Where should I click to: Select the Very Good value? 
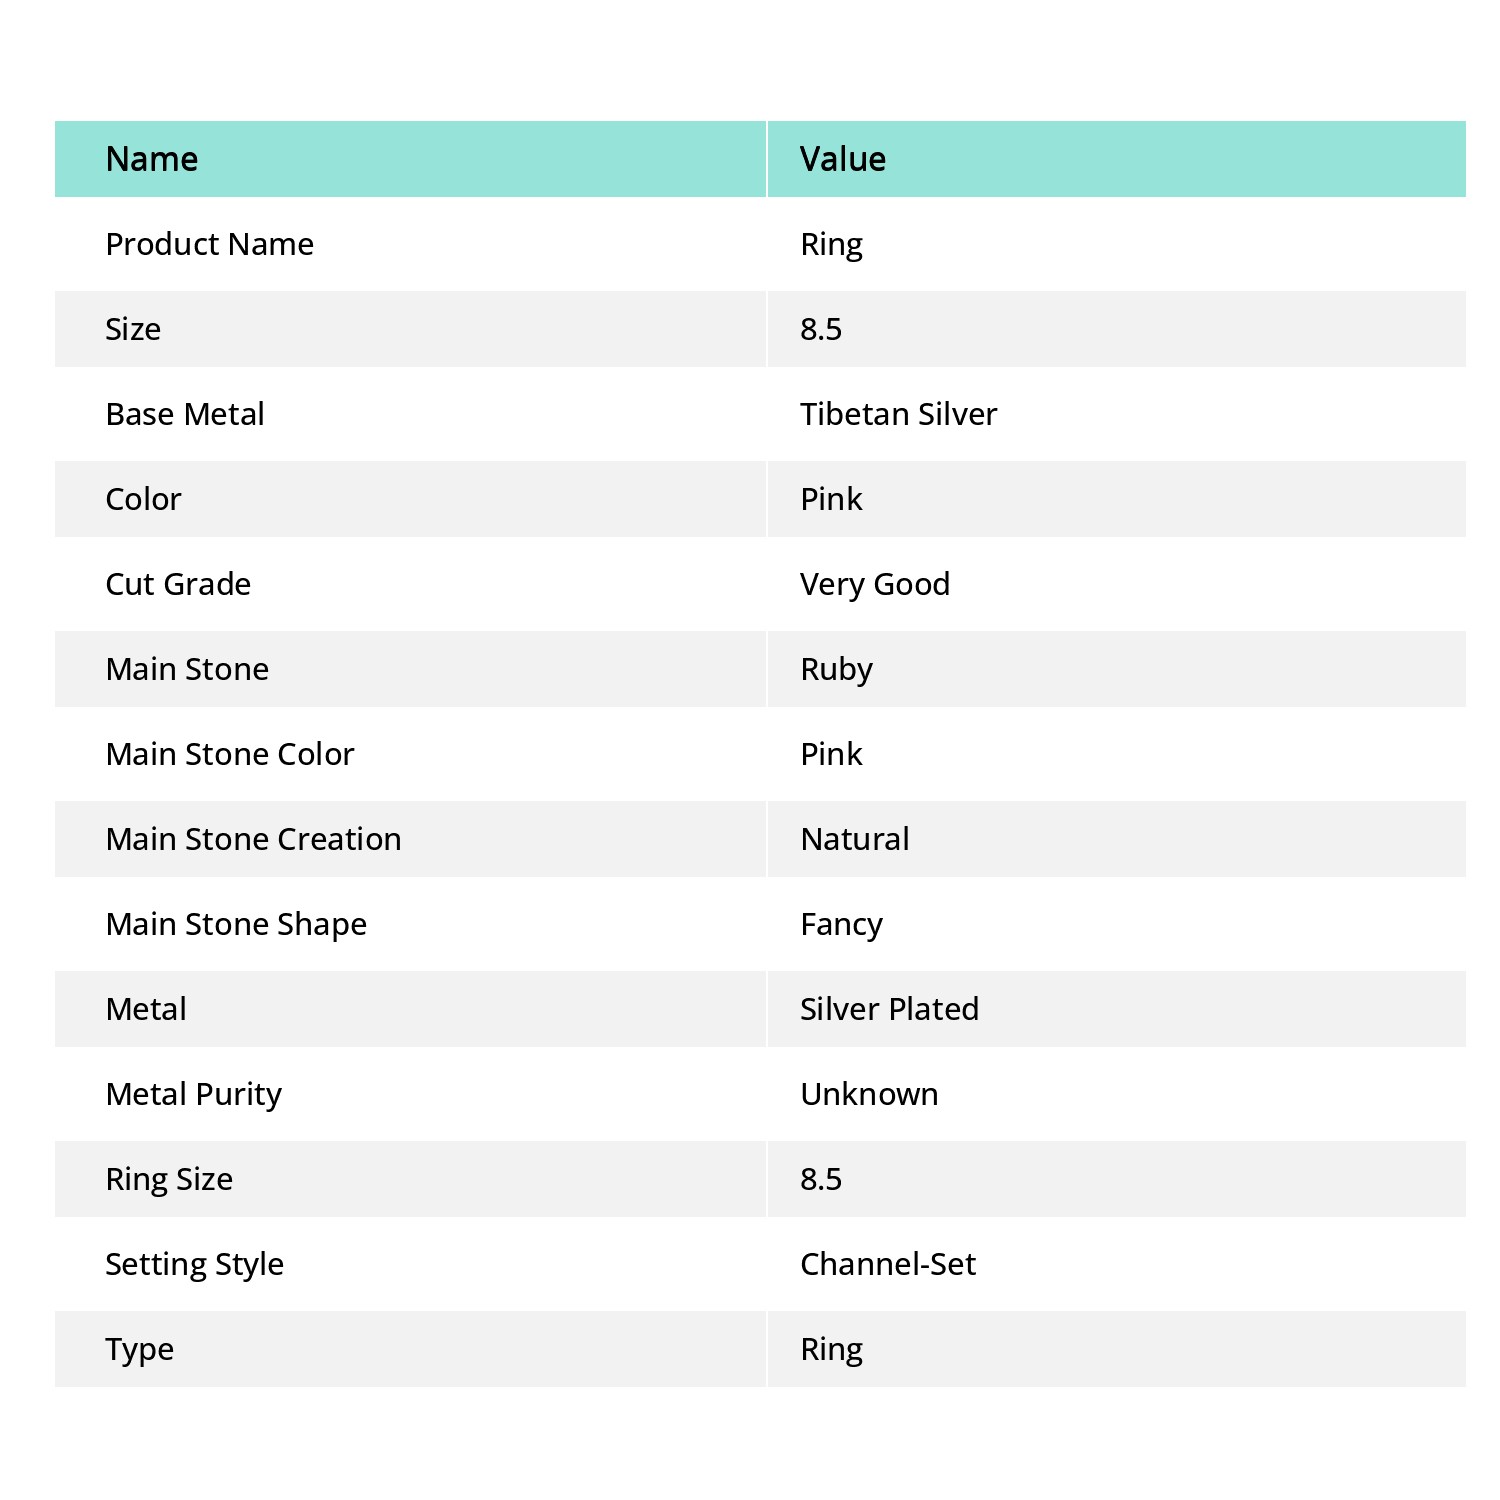875,584
